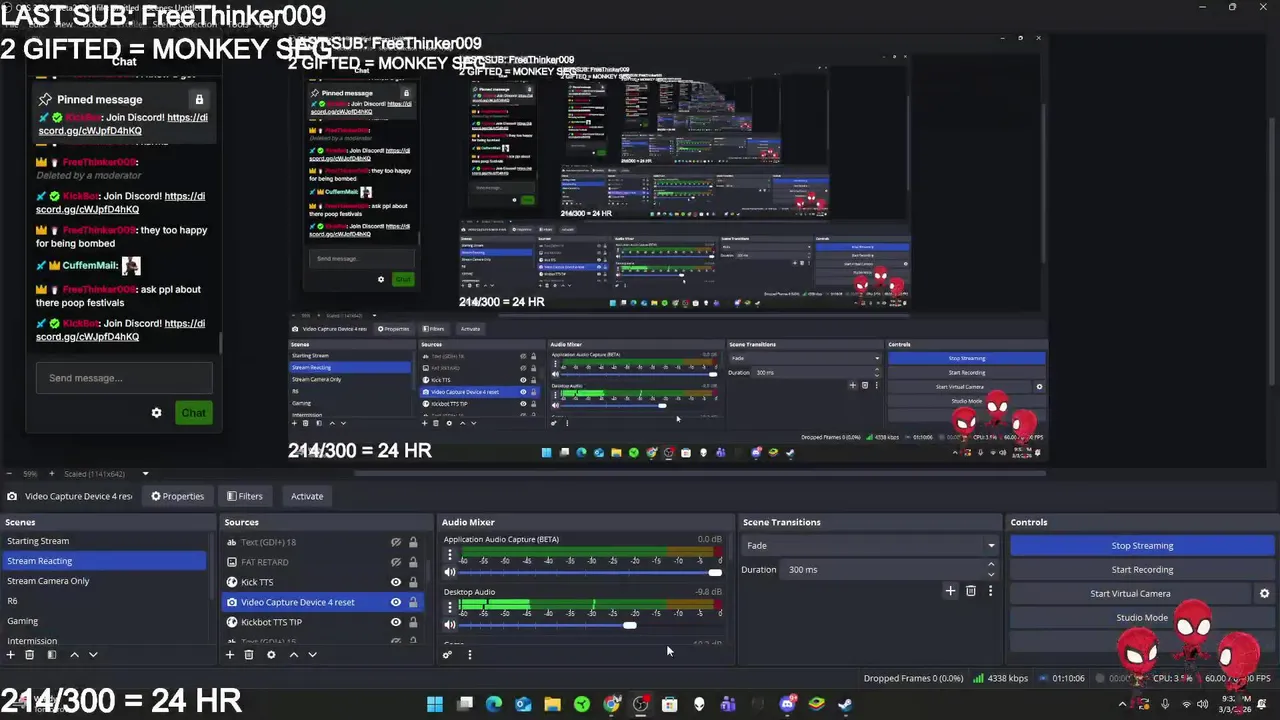Adjust Desktop Audio volume slider handle
This screenshot has width=1280, height=720.
[629, 625]
